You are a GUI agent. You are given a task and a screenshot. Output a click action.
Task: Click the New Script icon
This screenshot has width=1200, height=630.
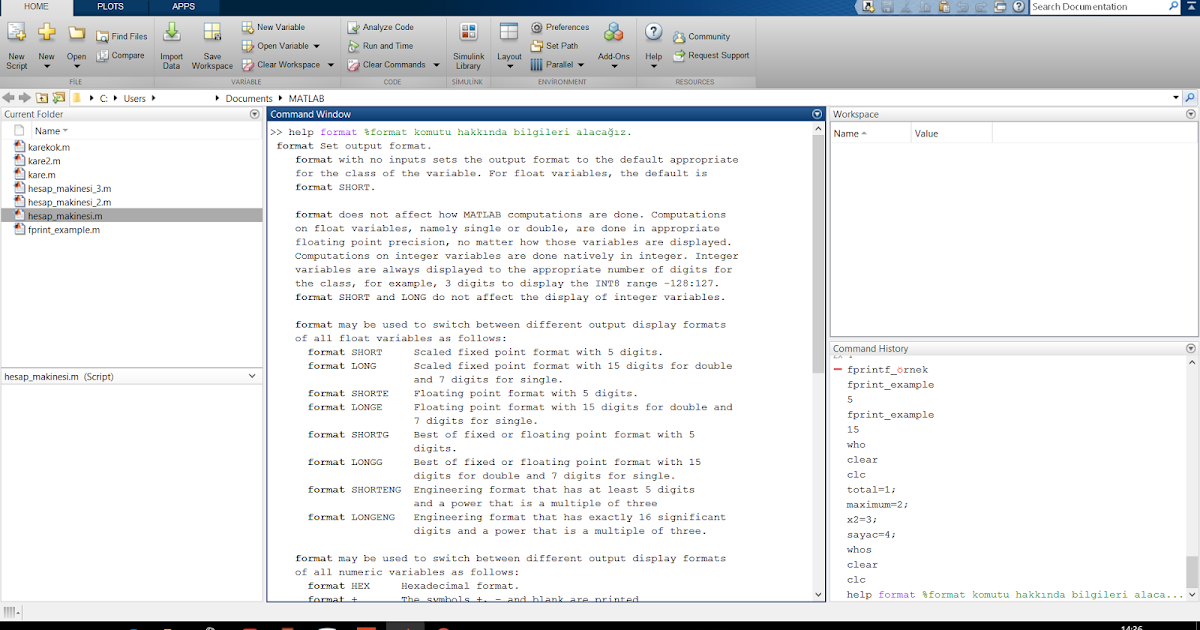(17, 38)
